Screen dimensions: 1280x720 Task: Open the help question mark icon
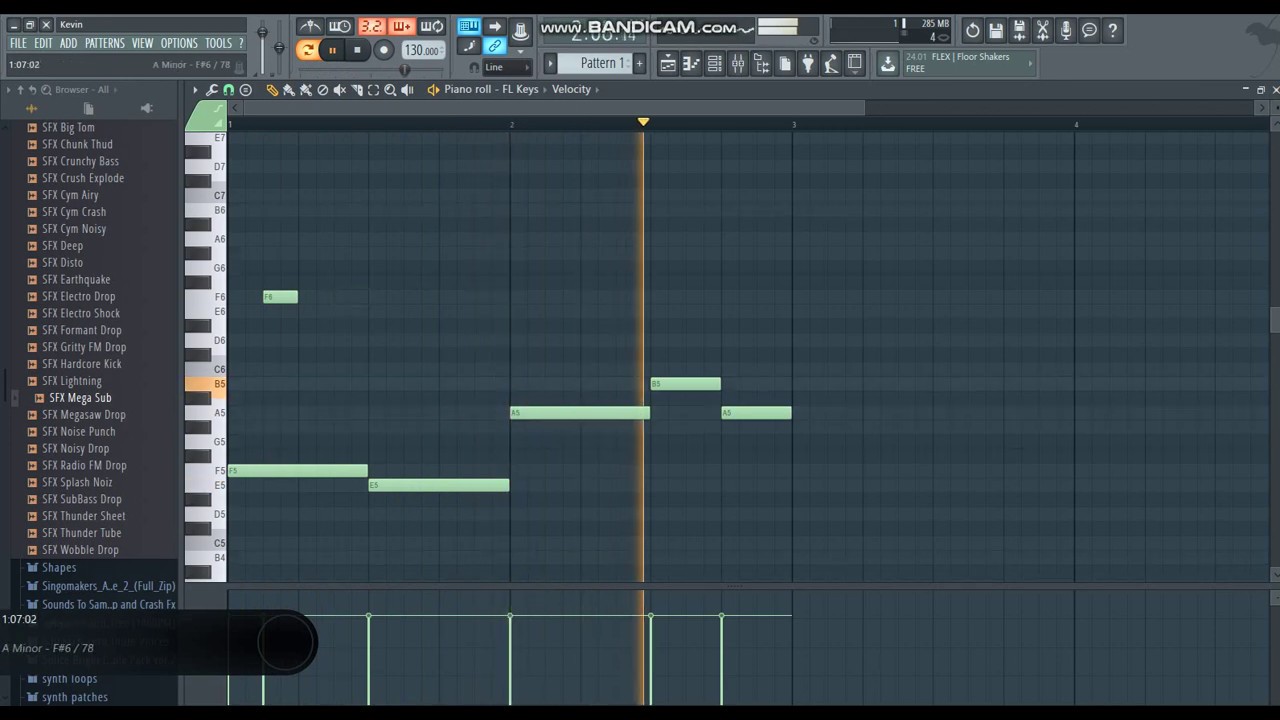[1113, 30]
